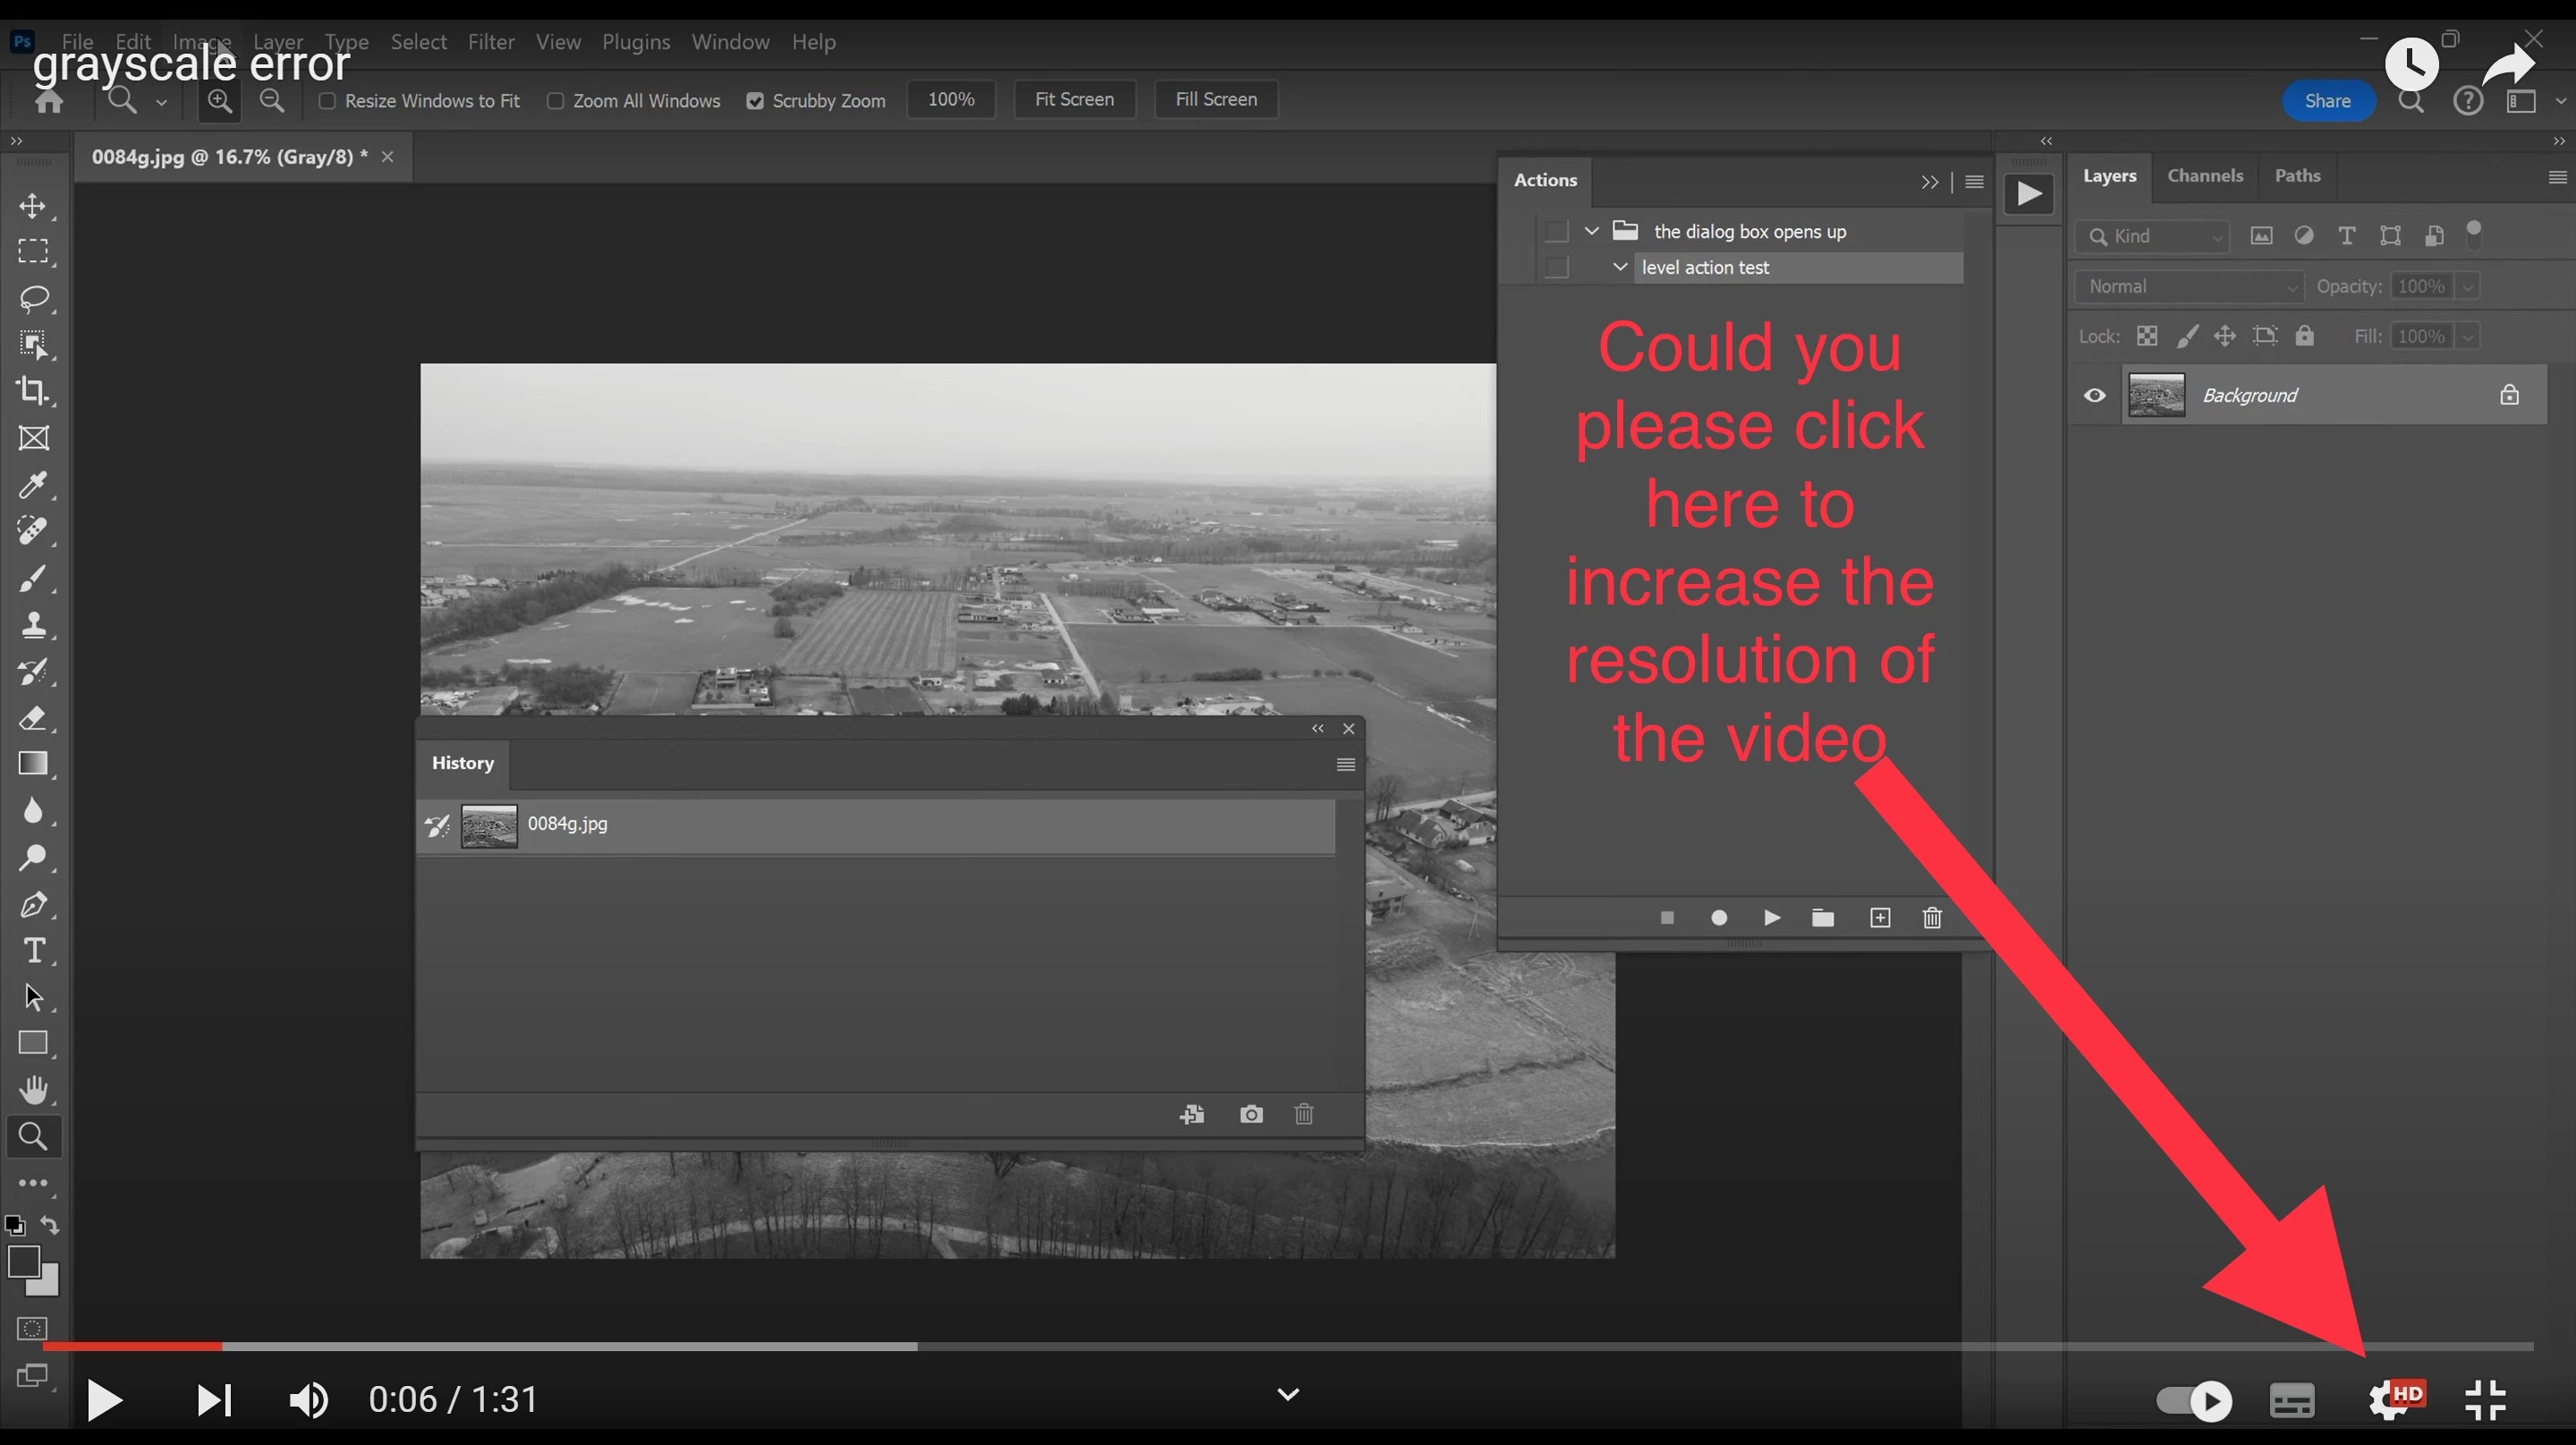This screenshot has height=1445, width=2576.
Task: Select the Hand tool
Action: click(x=33, y=1089)
